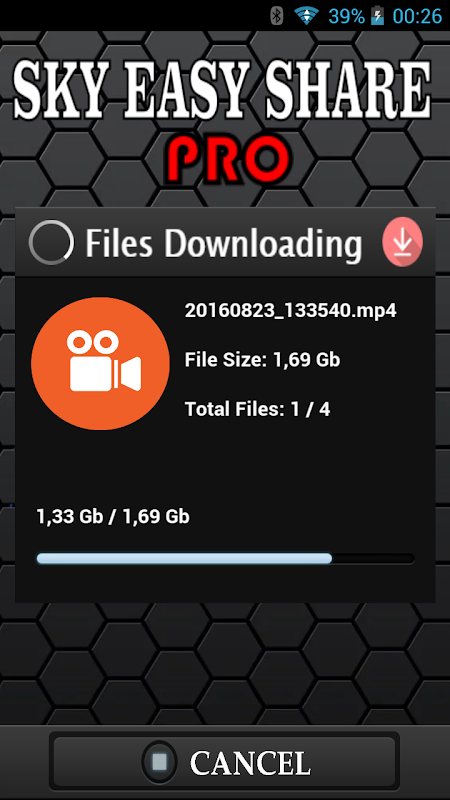
Task: Tap the Files Downloading header text
Action: pos(223,242)
